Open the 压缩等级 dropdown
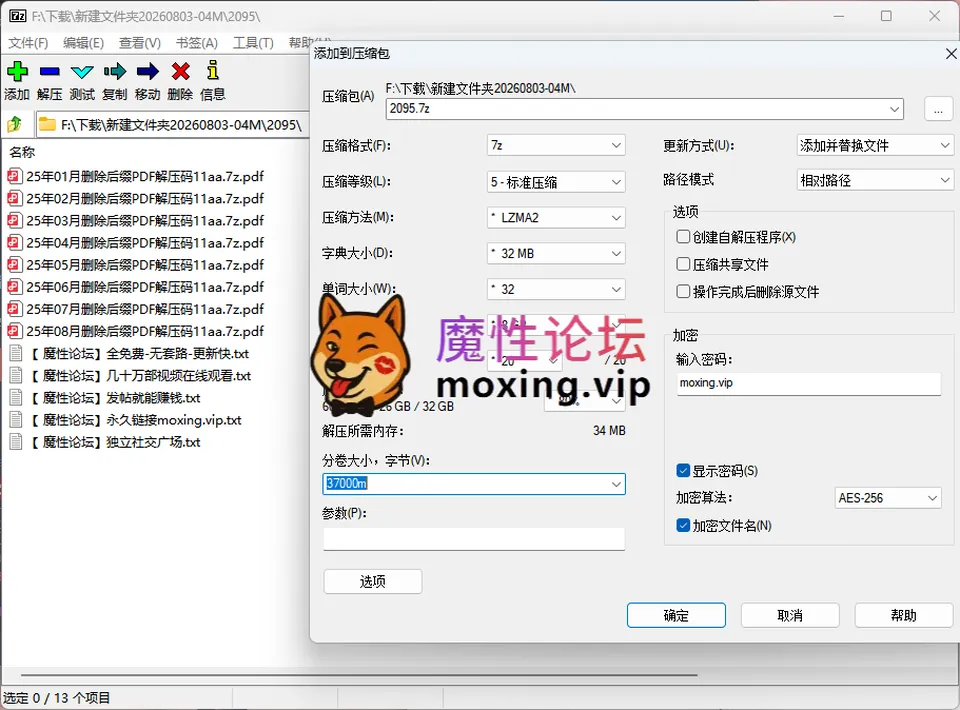This screenshot has width=960, height=710. click(x=556, y=182)
